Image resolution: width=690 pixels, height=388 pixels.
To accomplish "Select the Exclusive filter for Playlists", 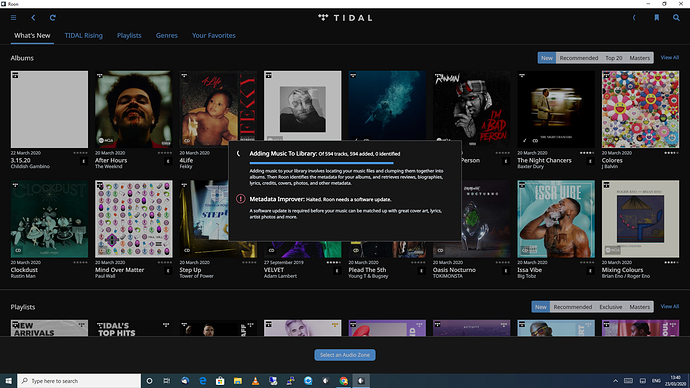I will pyautogui.click(x=611, y=307).
